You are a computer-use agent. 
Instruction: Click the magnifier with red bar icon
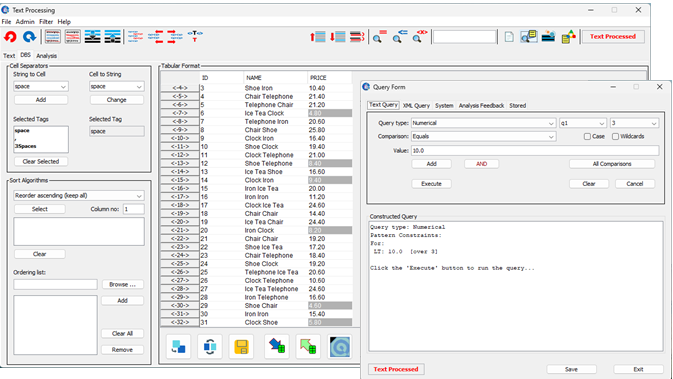(x=379, y=36)
